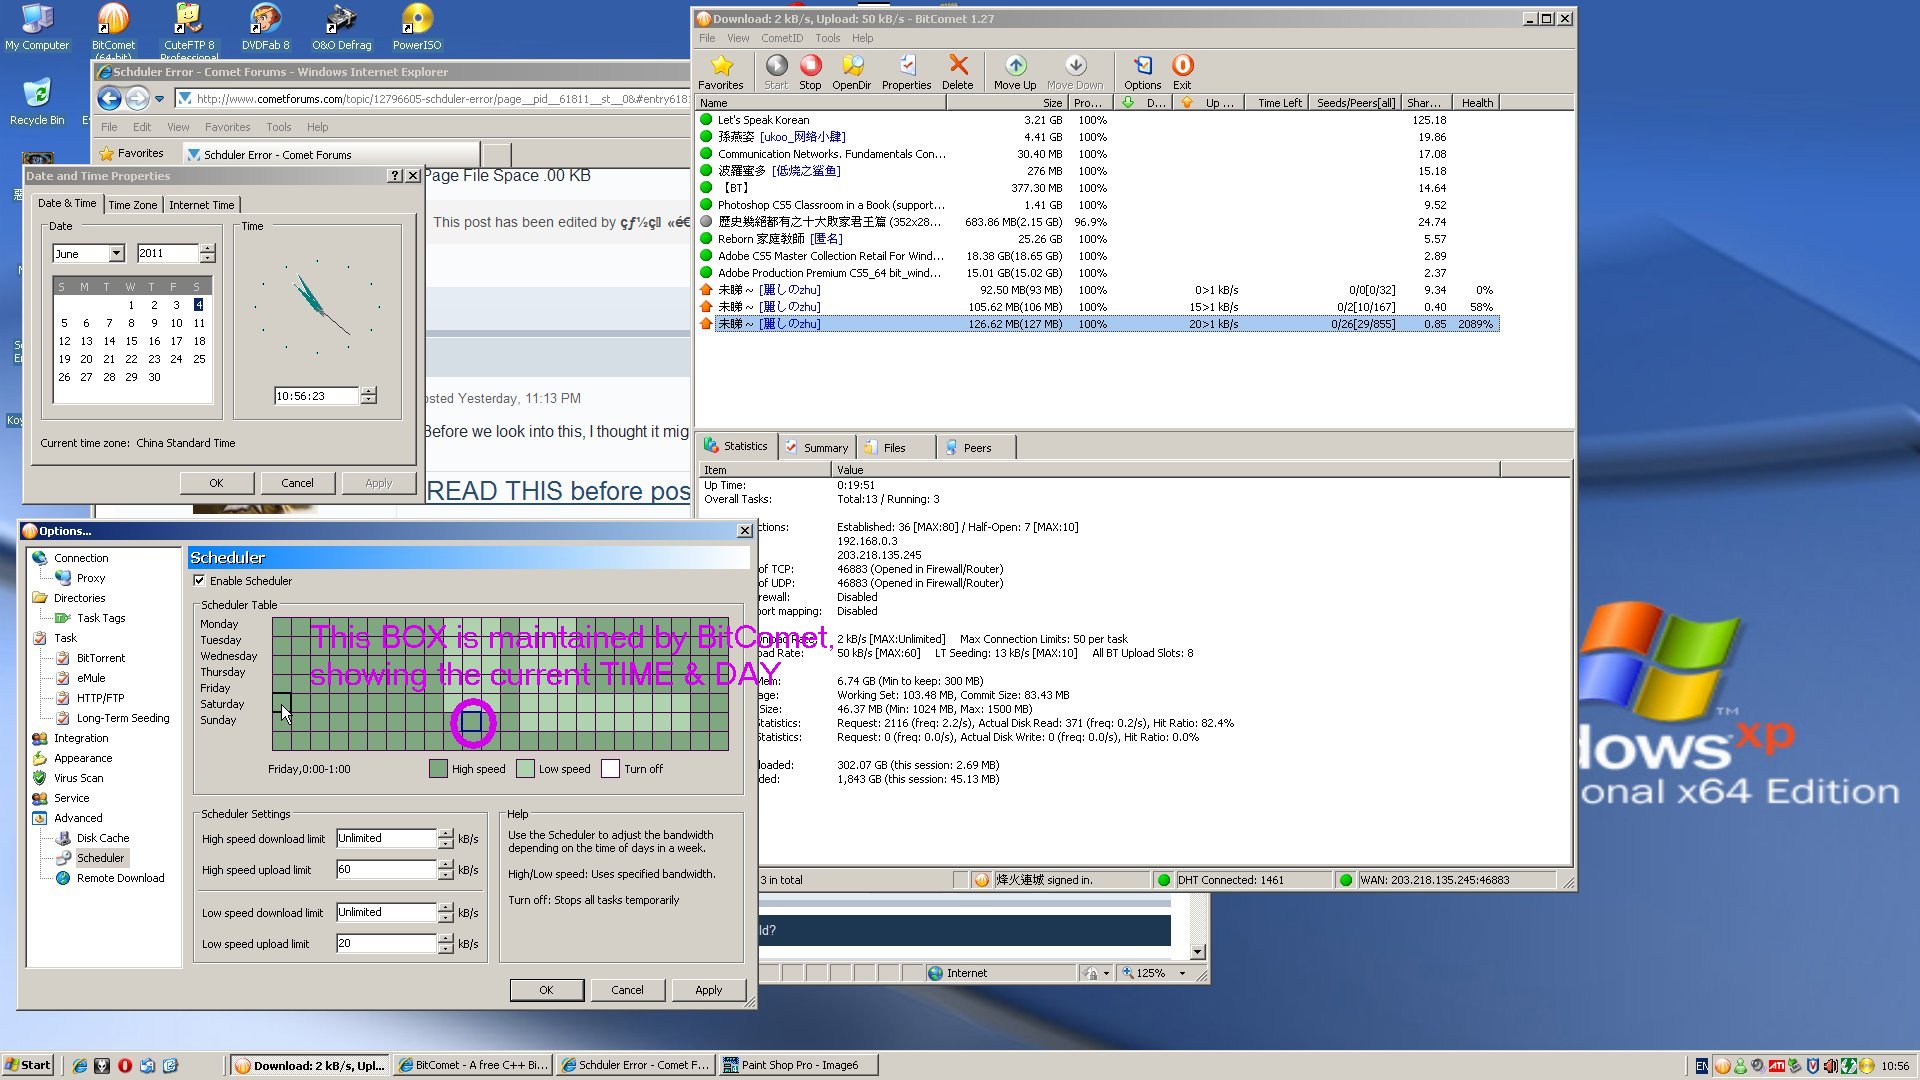The height and width of the screenshot is (1080, 1920).
Task: Click the Turn off legend color swatch
Action: coord(611,769)
